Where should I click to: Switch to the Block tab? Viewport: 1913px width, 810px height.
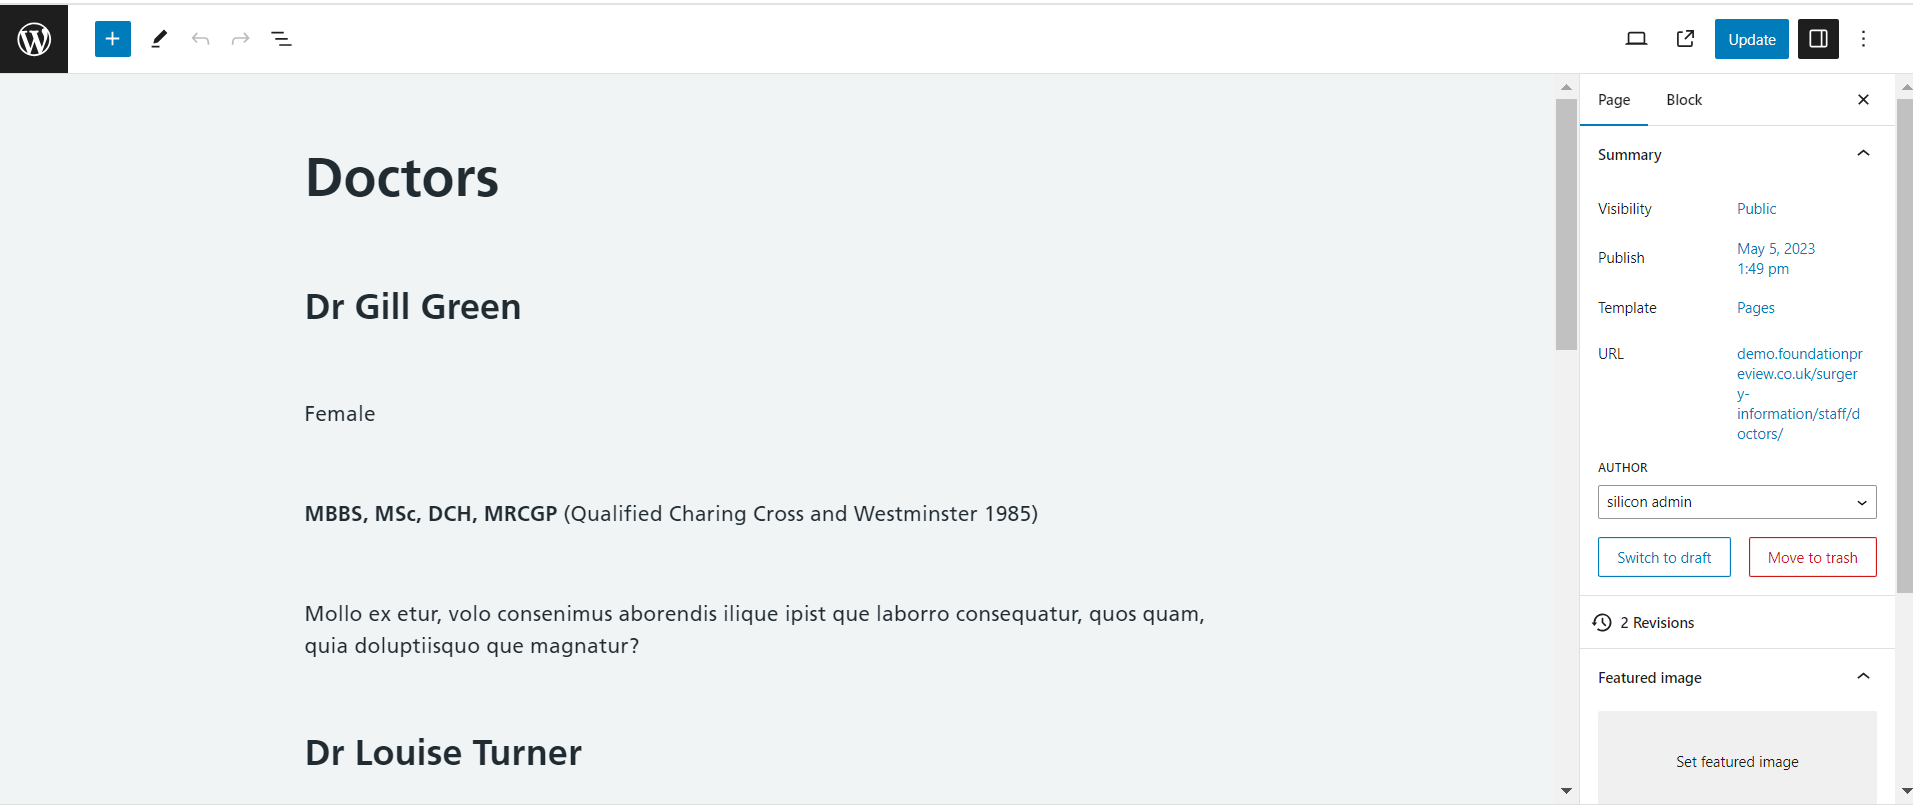click(x=1684, y=100)
